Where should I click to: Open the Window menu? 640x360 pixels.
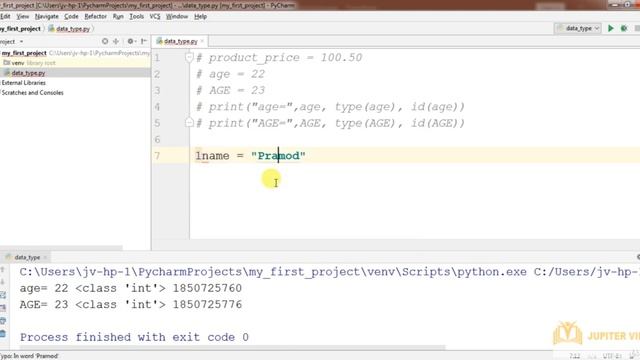pyautogui.click(x=177, y=16)
